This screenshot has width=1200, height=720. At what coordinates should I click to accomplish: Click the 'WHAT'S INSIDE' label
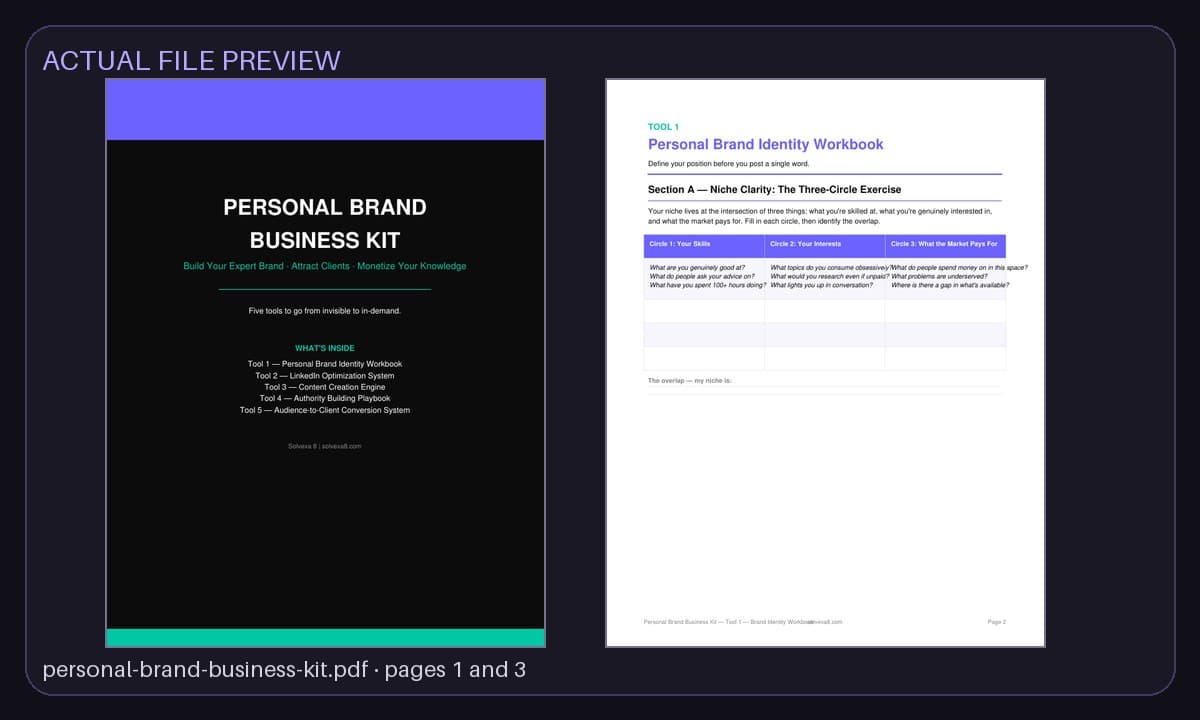tap(325, 348)
